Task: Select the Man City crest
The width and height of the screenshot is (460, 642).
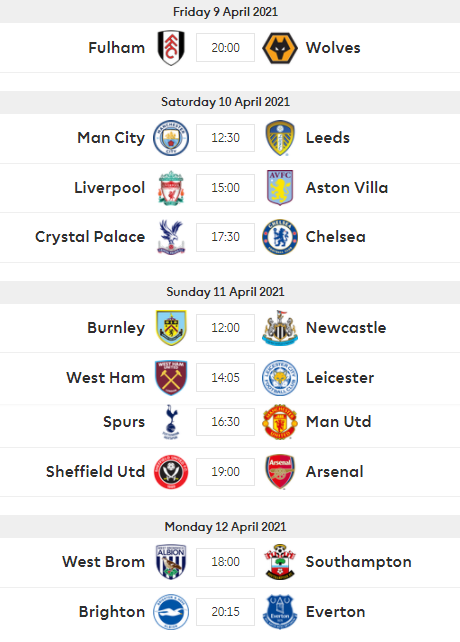Action: point(171,138)
